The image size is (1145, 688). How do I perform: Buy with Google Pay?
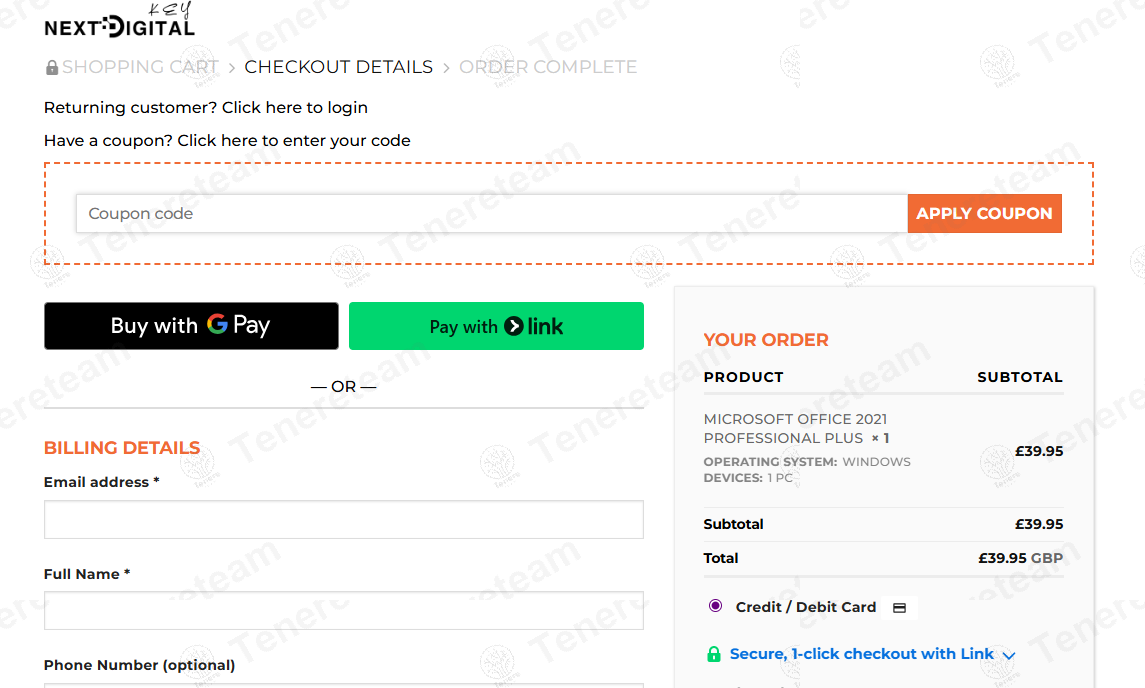191,326
